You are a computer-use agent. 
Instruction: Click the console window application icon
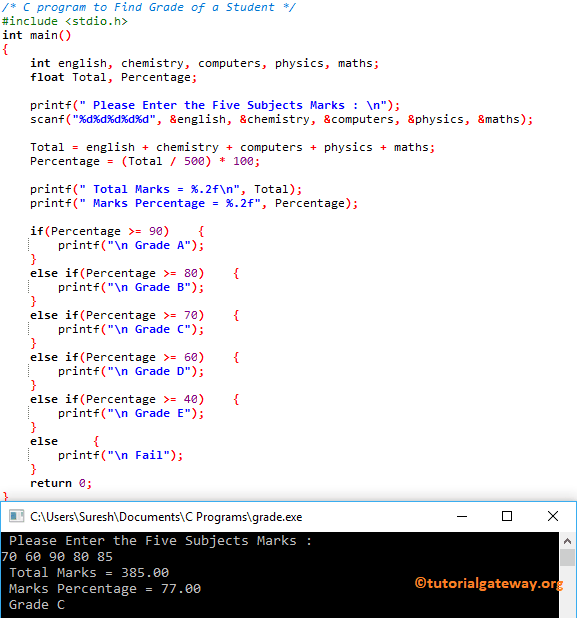[x=16, y=516]
